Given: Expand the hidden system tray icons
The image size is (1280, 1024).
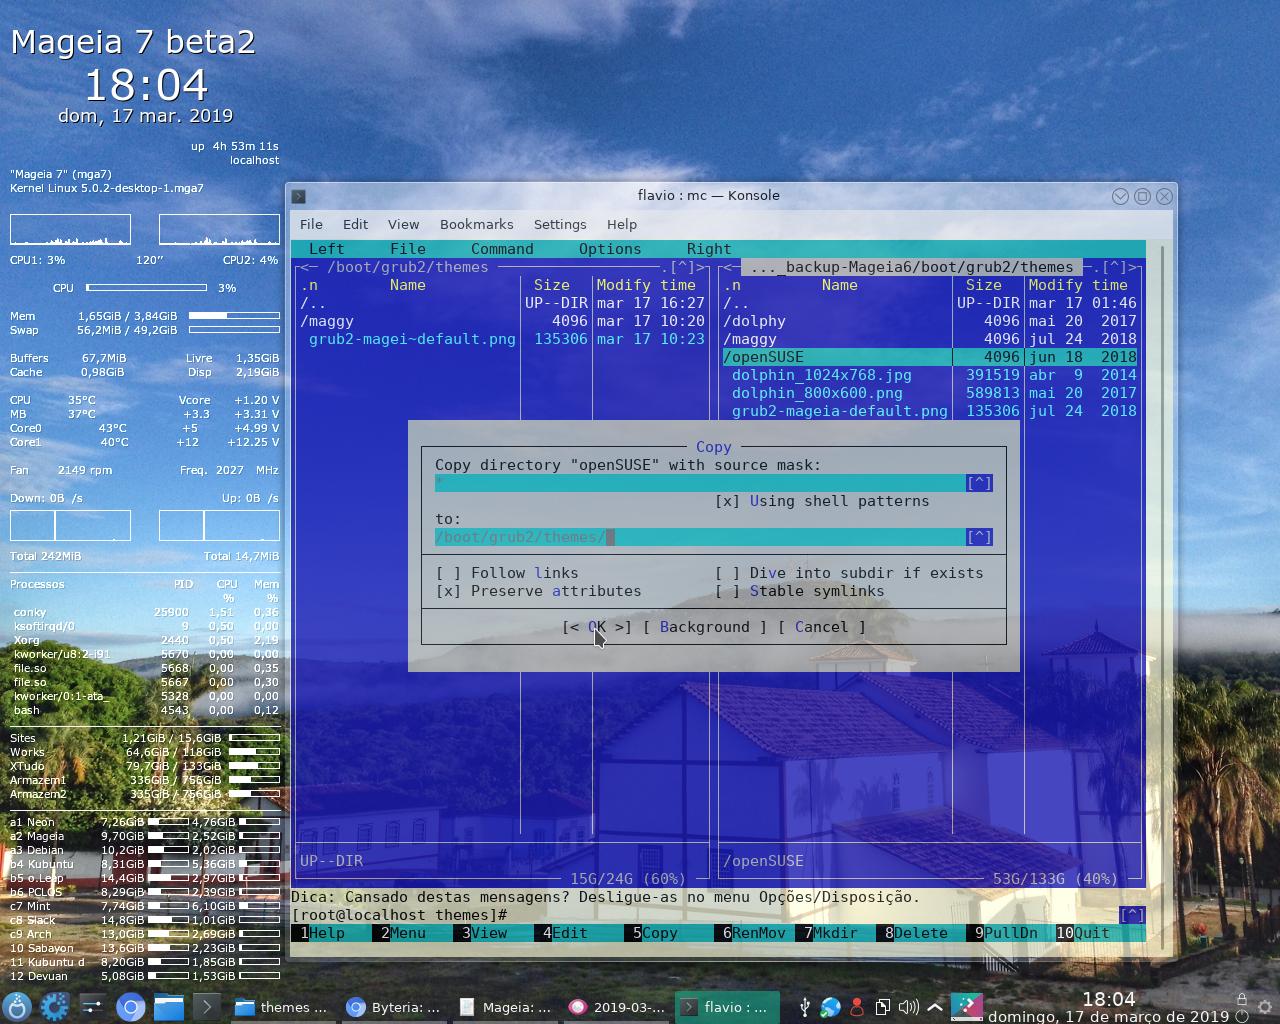Looking at the screenshot, I should 933,1006.
